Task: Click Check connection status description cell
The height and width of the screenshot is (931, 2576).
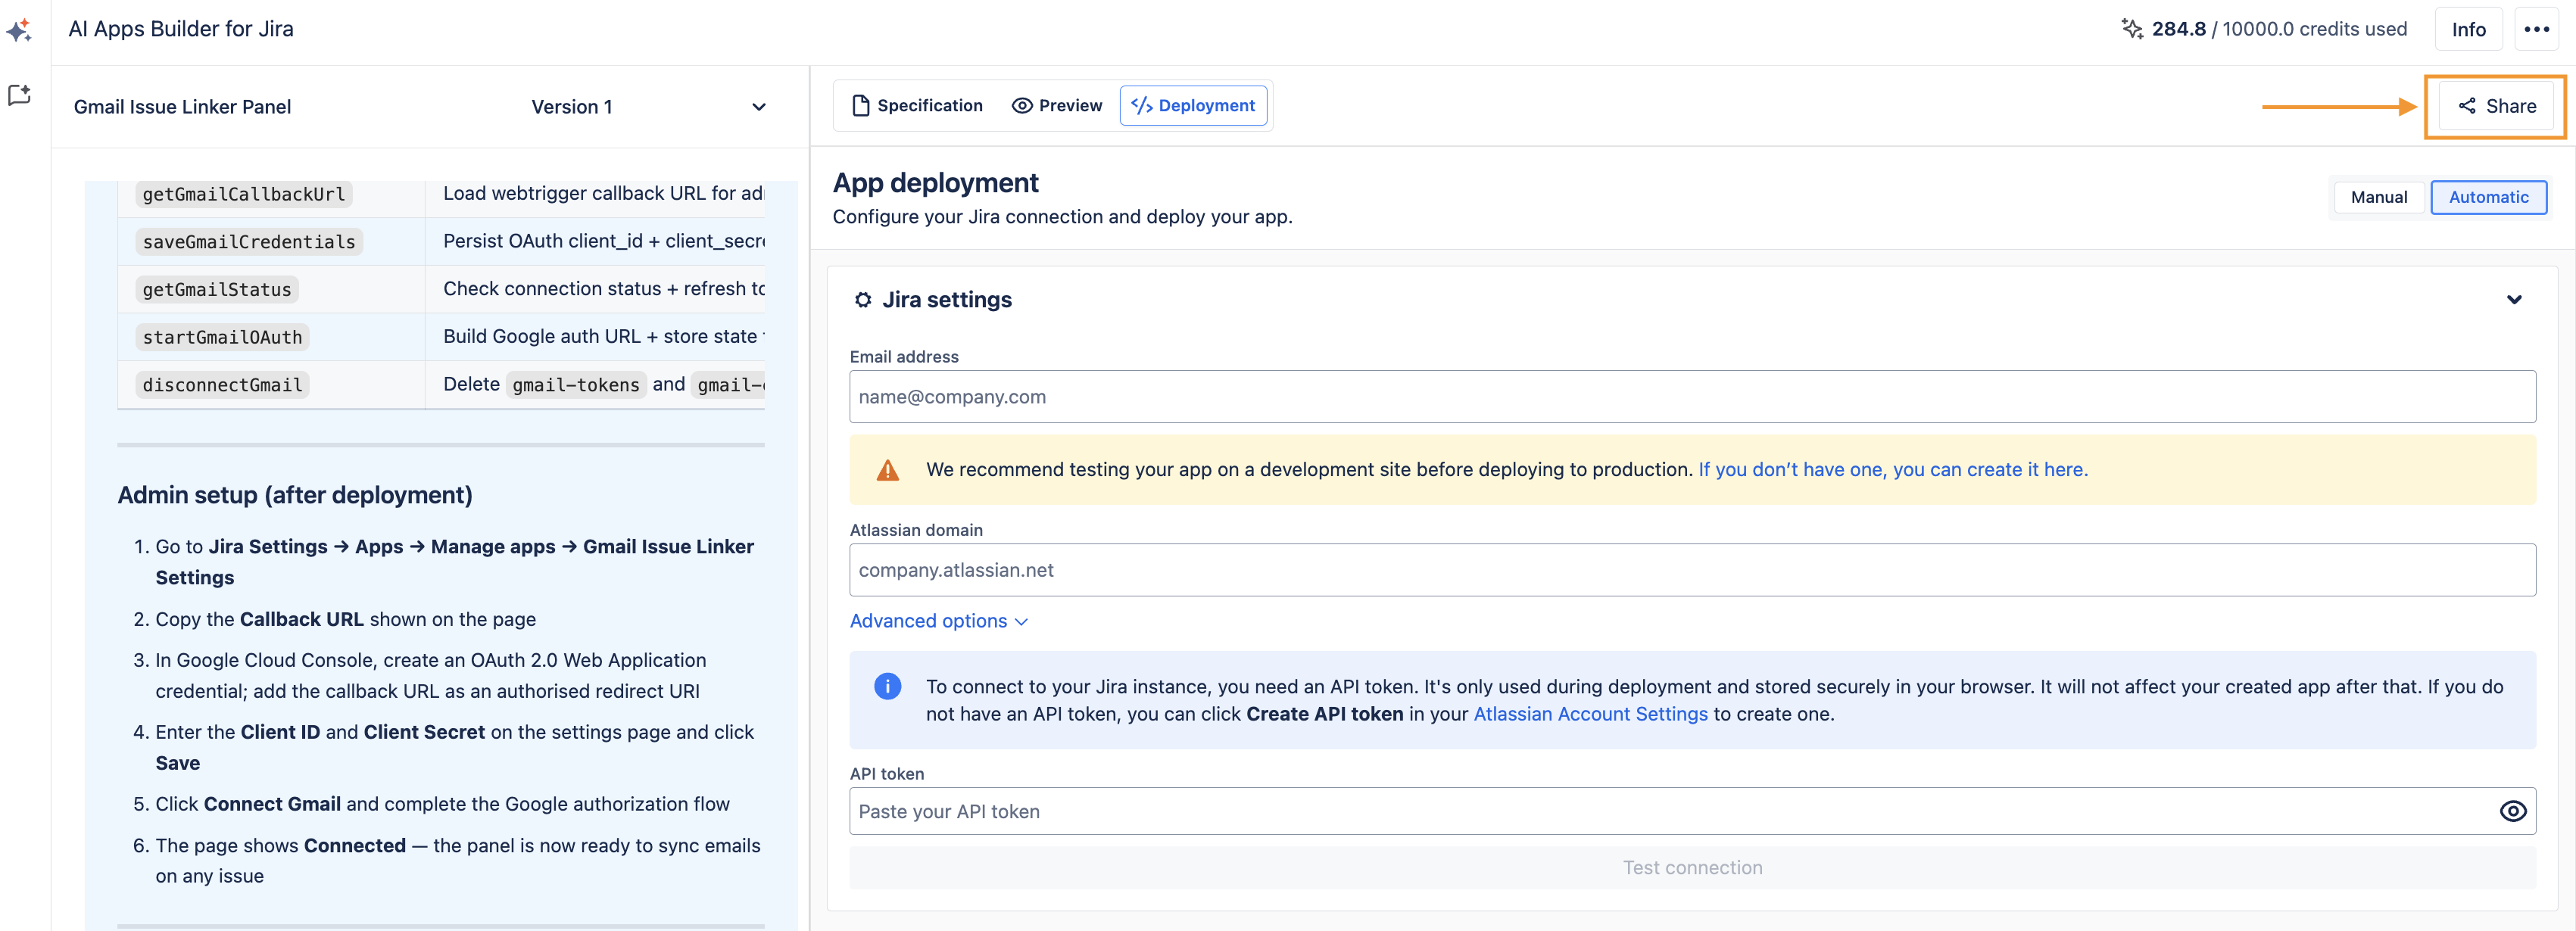Action: pos(604,289)
